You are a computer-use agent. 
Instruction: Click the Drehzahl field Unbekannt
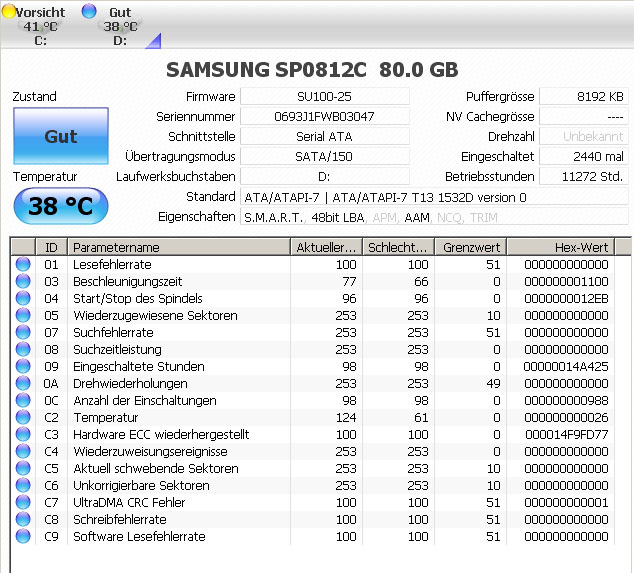[x=584, y=136]
